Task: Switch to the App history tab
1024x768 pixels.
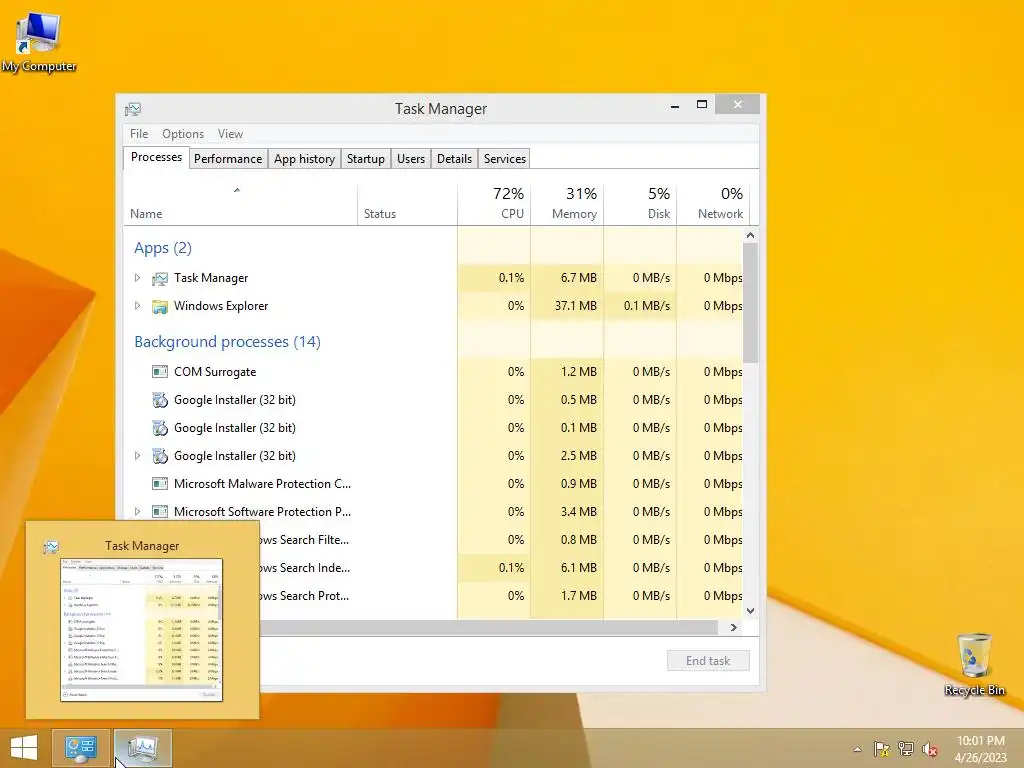Action: (304, 159)
